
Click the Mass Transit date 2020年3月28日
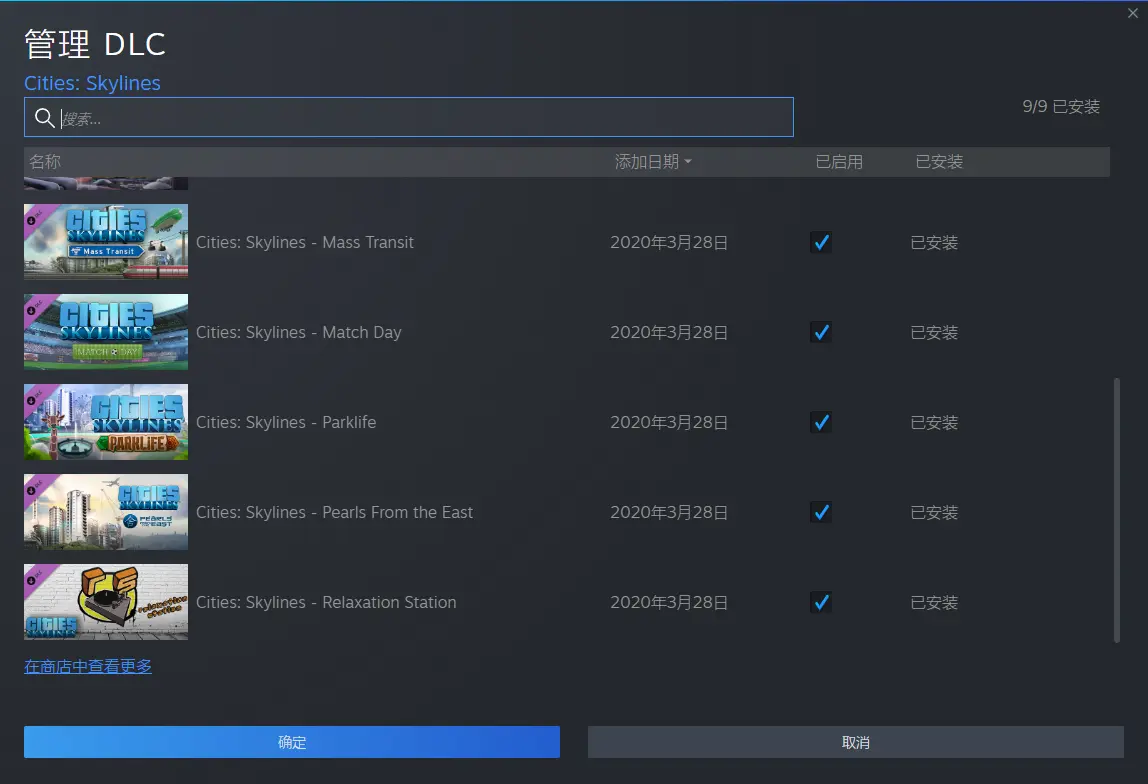(x=668, y=242)
